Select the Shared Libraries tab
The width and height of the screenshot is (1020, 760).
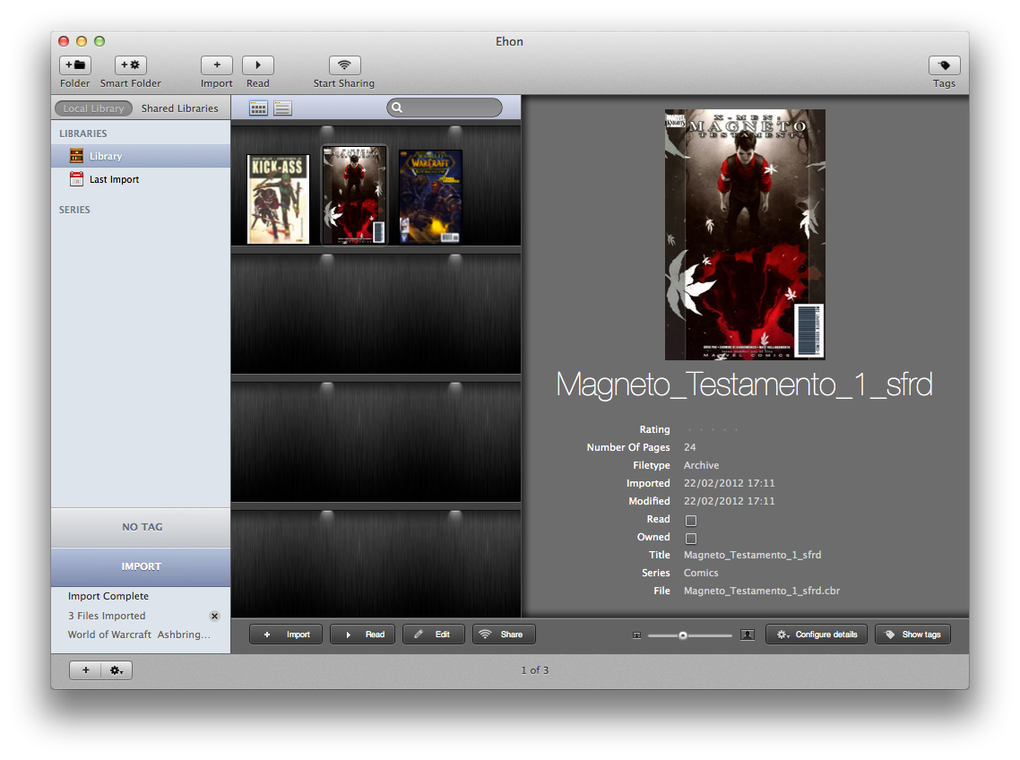click(x=180, y=108)
